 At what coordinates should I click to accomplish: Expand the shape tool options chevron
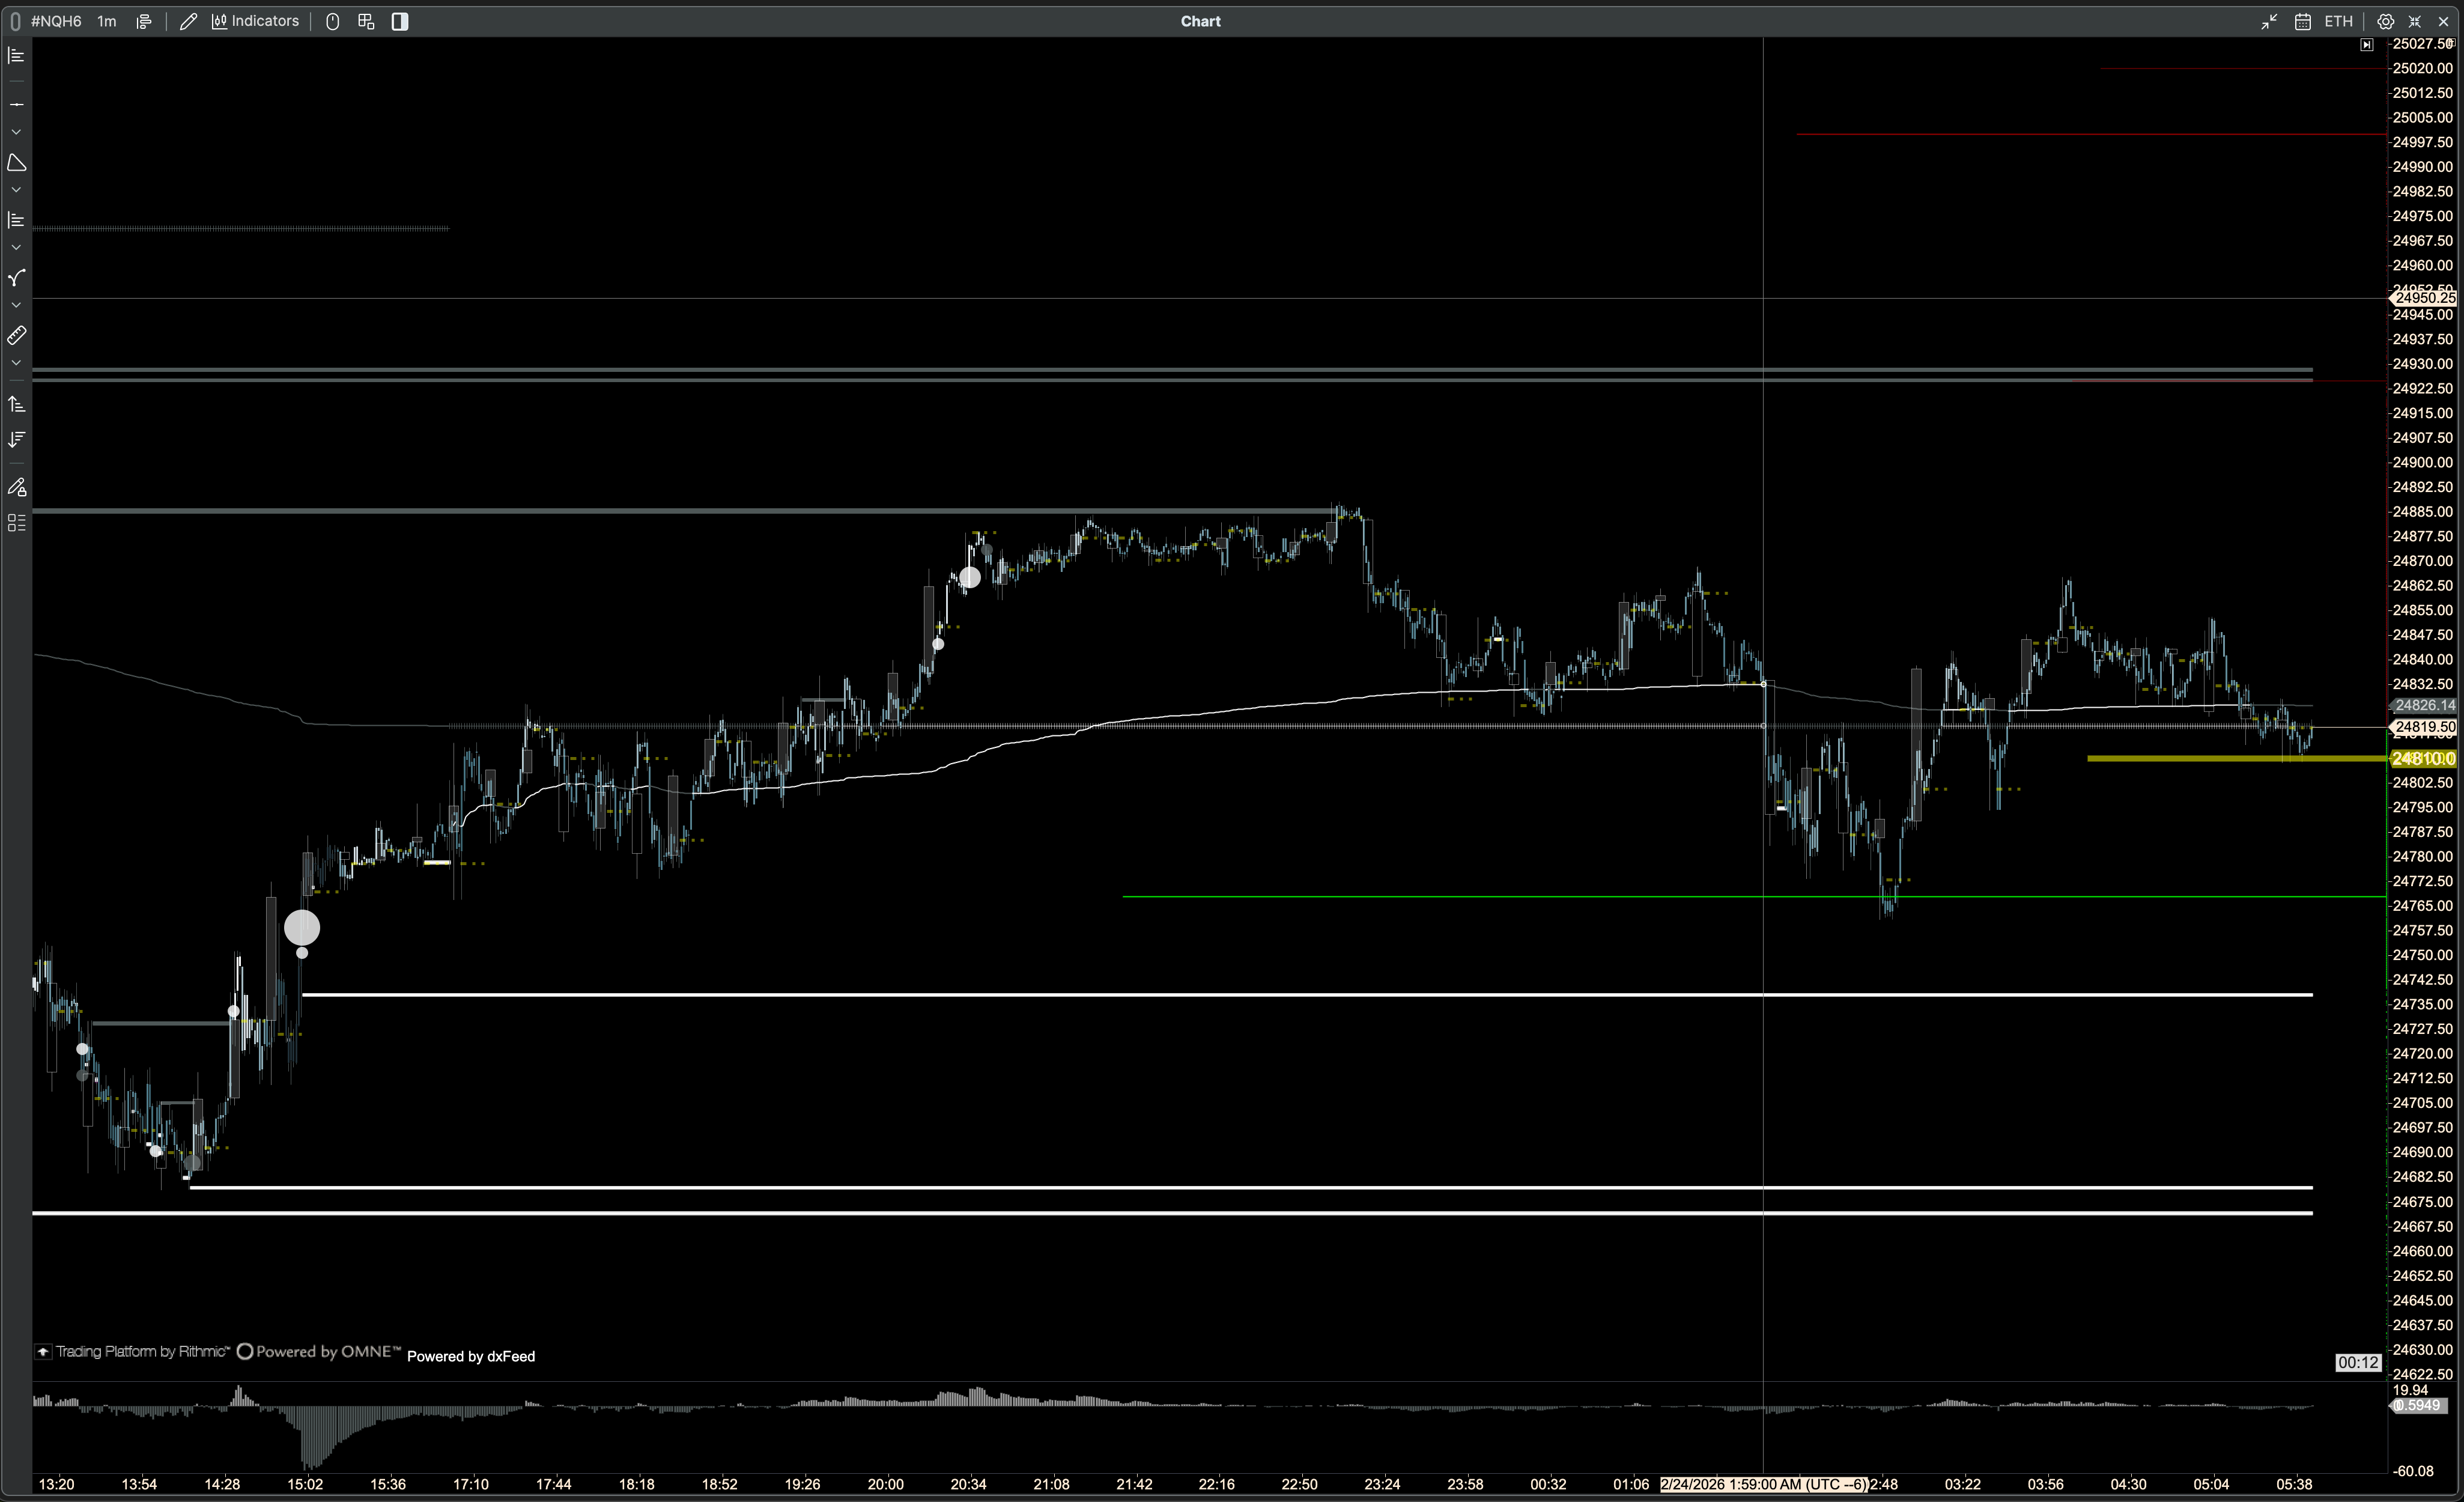pyautogui.click(x=16, y=190)
